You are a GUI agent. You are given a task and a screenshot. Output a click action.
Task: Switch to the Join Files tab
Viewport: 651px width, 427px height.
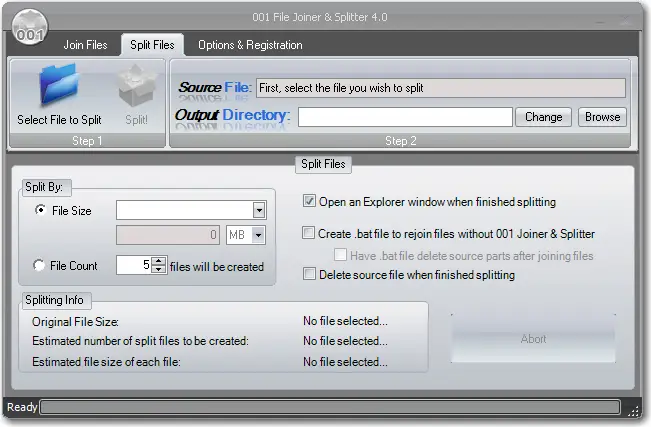click(86, 45)
